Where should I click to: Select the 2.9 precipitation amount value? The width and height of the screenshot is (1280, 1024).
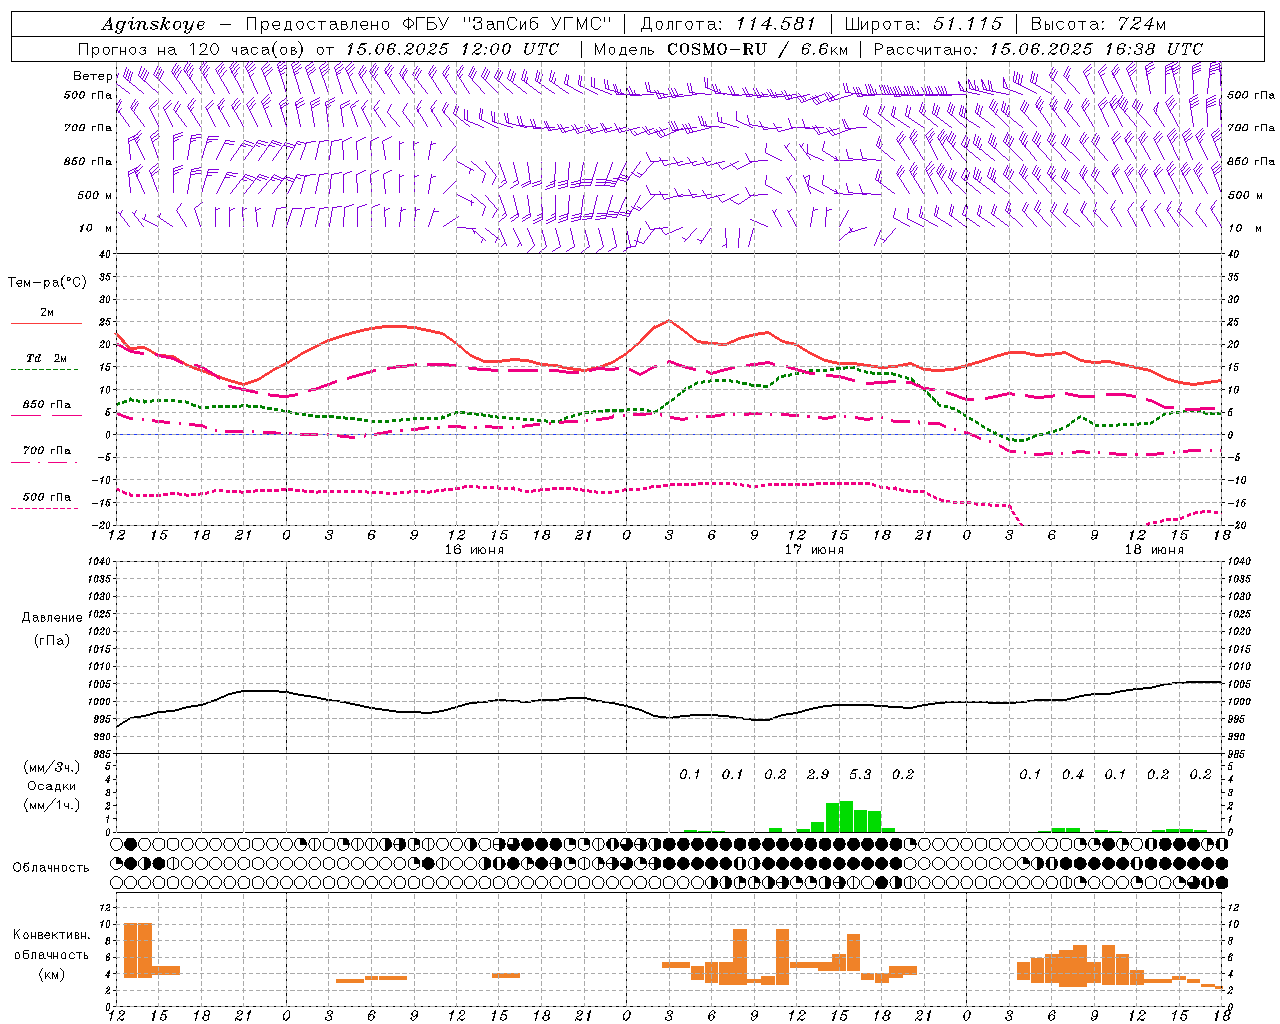(x=817, y=774)
